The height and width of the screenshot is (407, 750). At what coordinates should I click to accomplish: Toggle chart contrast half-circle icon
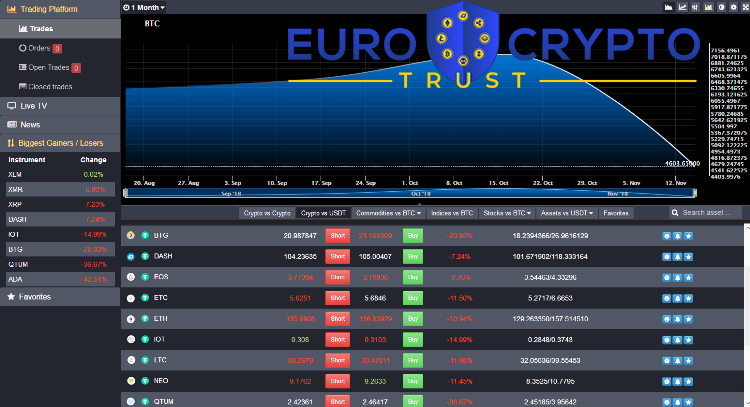(721, 7)
